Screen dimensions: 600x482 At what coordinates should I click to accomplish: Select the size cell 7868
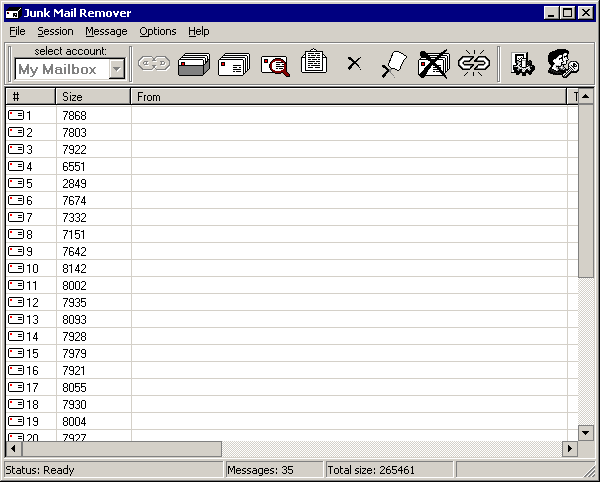tap(74, 115)
